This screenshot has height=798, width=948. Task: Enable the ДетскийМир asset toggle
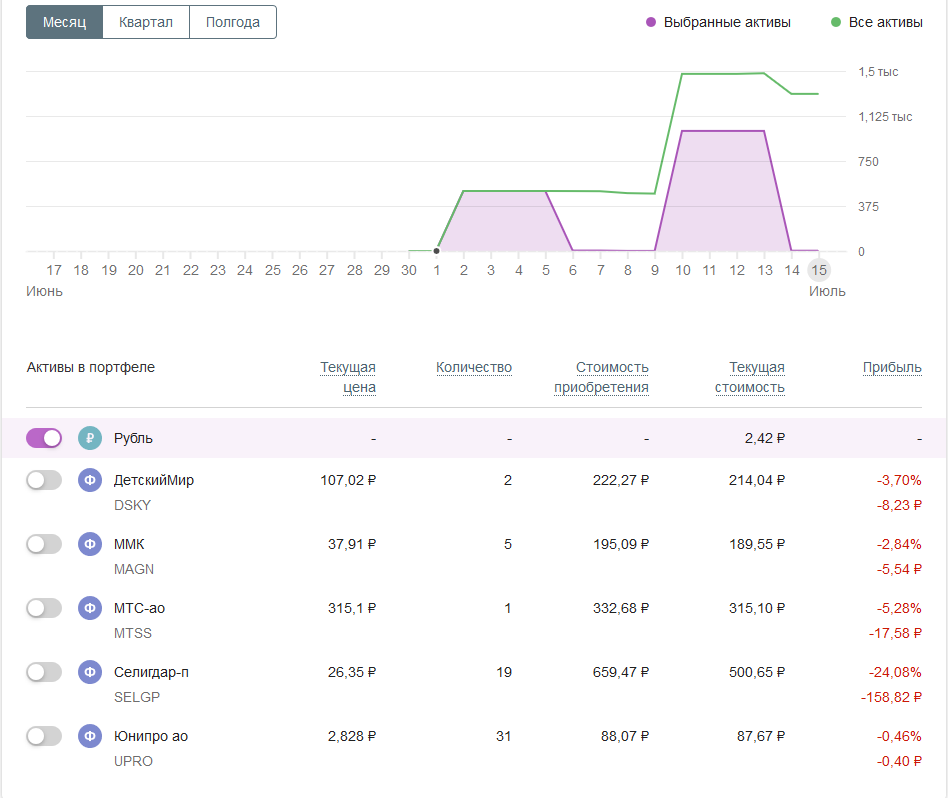pos(44,480)
